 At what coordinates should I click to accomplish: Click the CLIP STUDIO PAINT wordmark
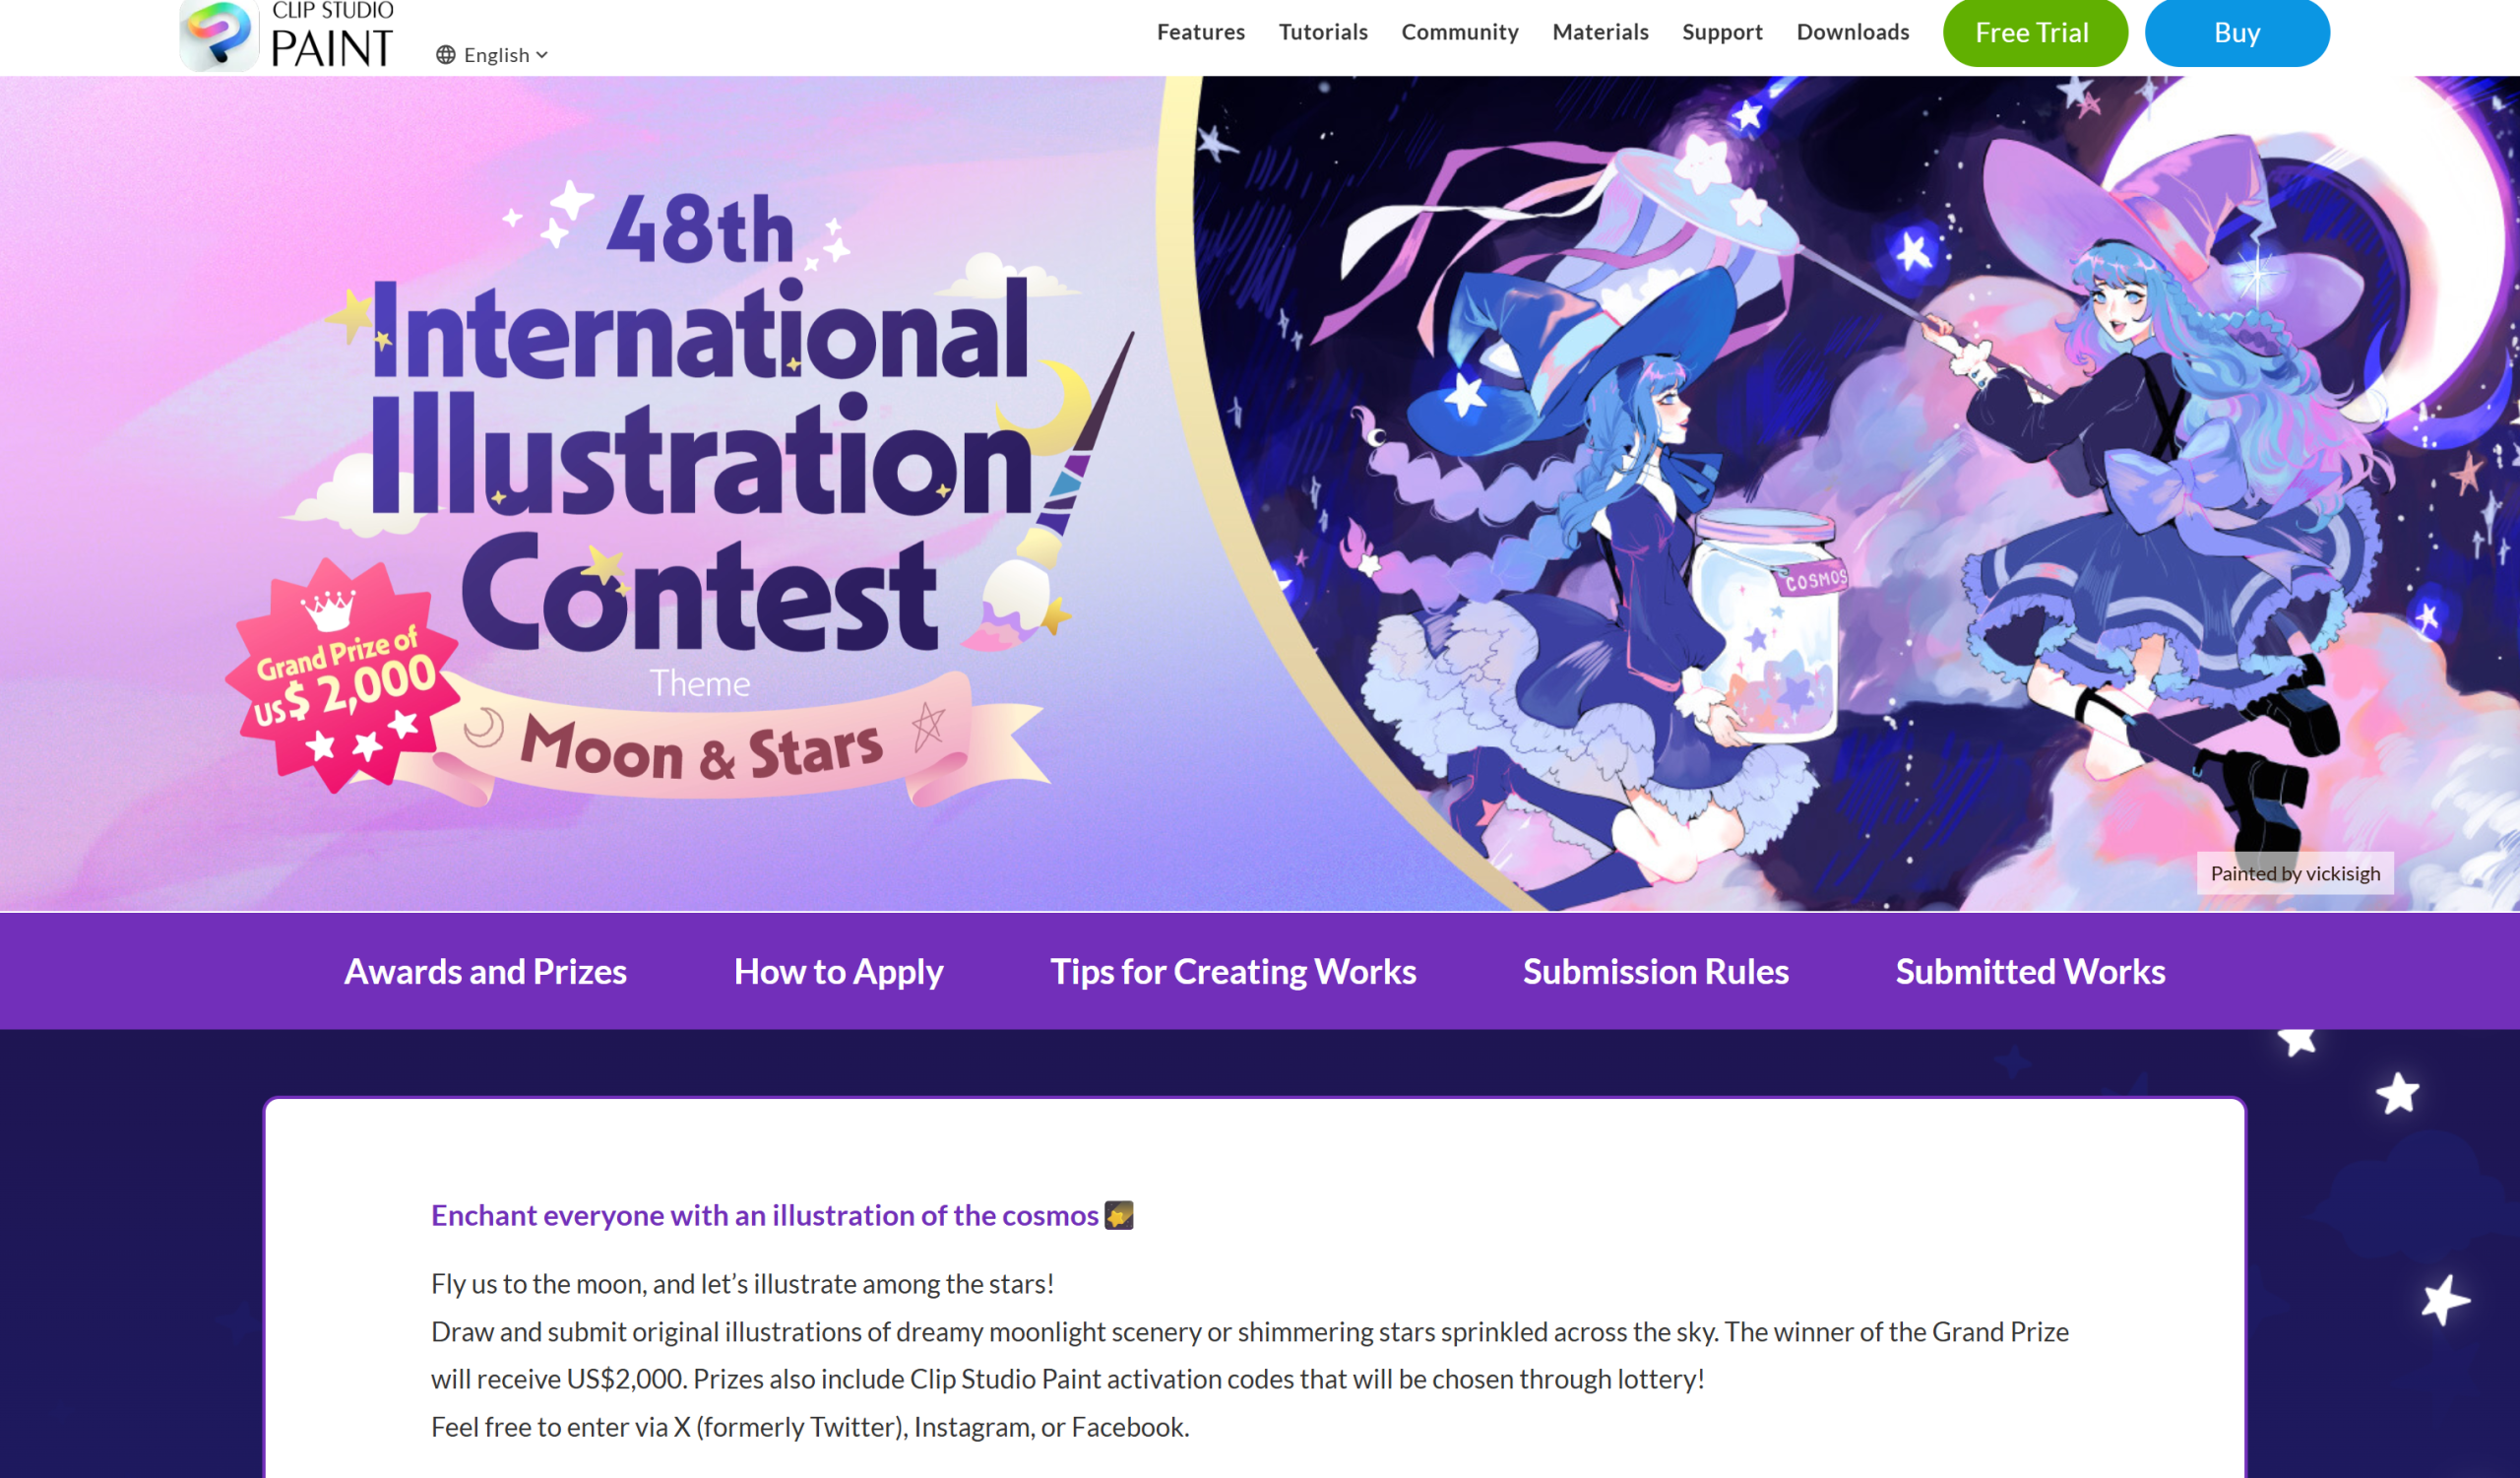coord(332,35)
